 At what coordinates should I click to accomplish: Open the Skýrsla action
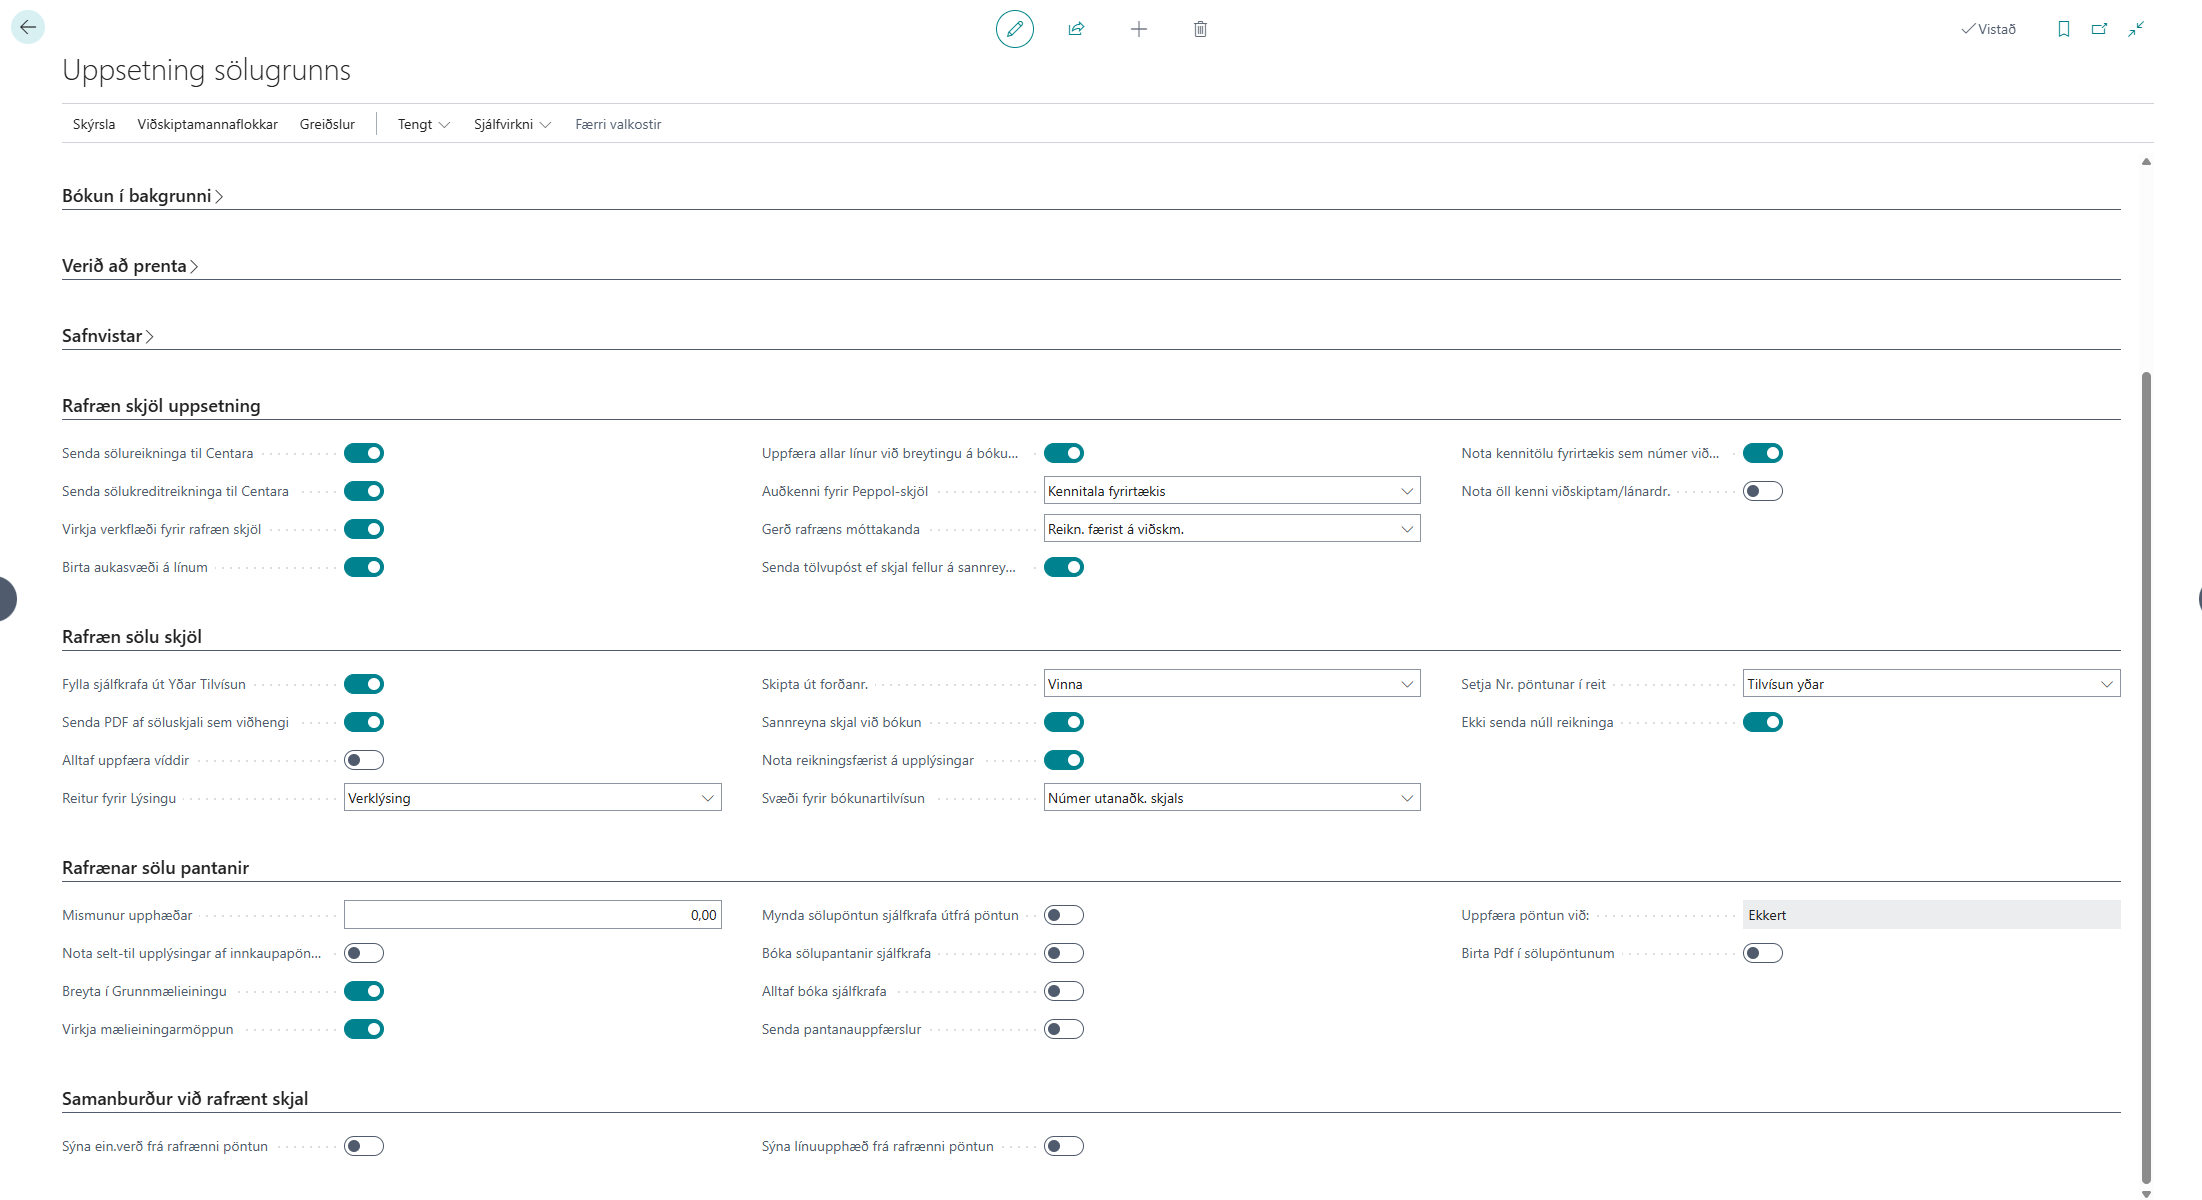coord(94,124)
